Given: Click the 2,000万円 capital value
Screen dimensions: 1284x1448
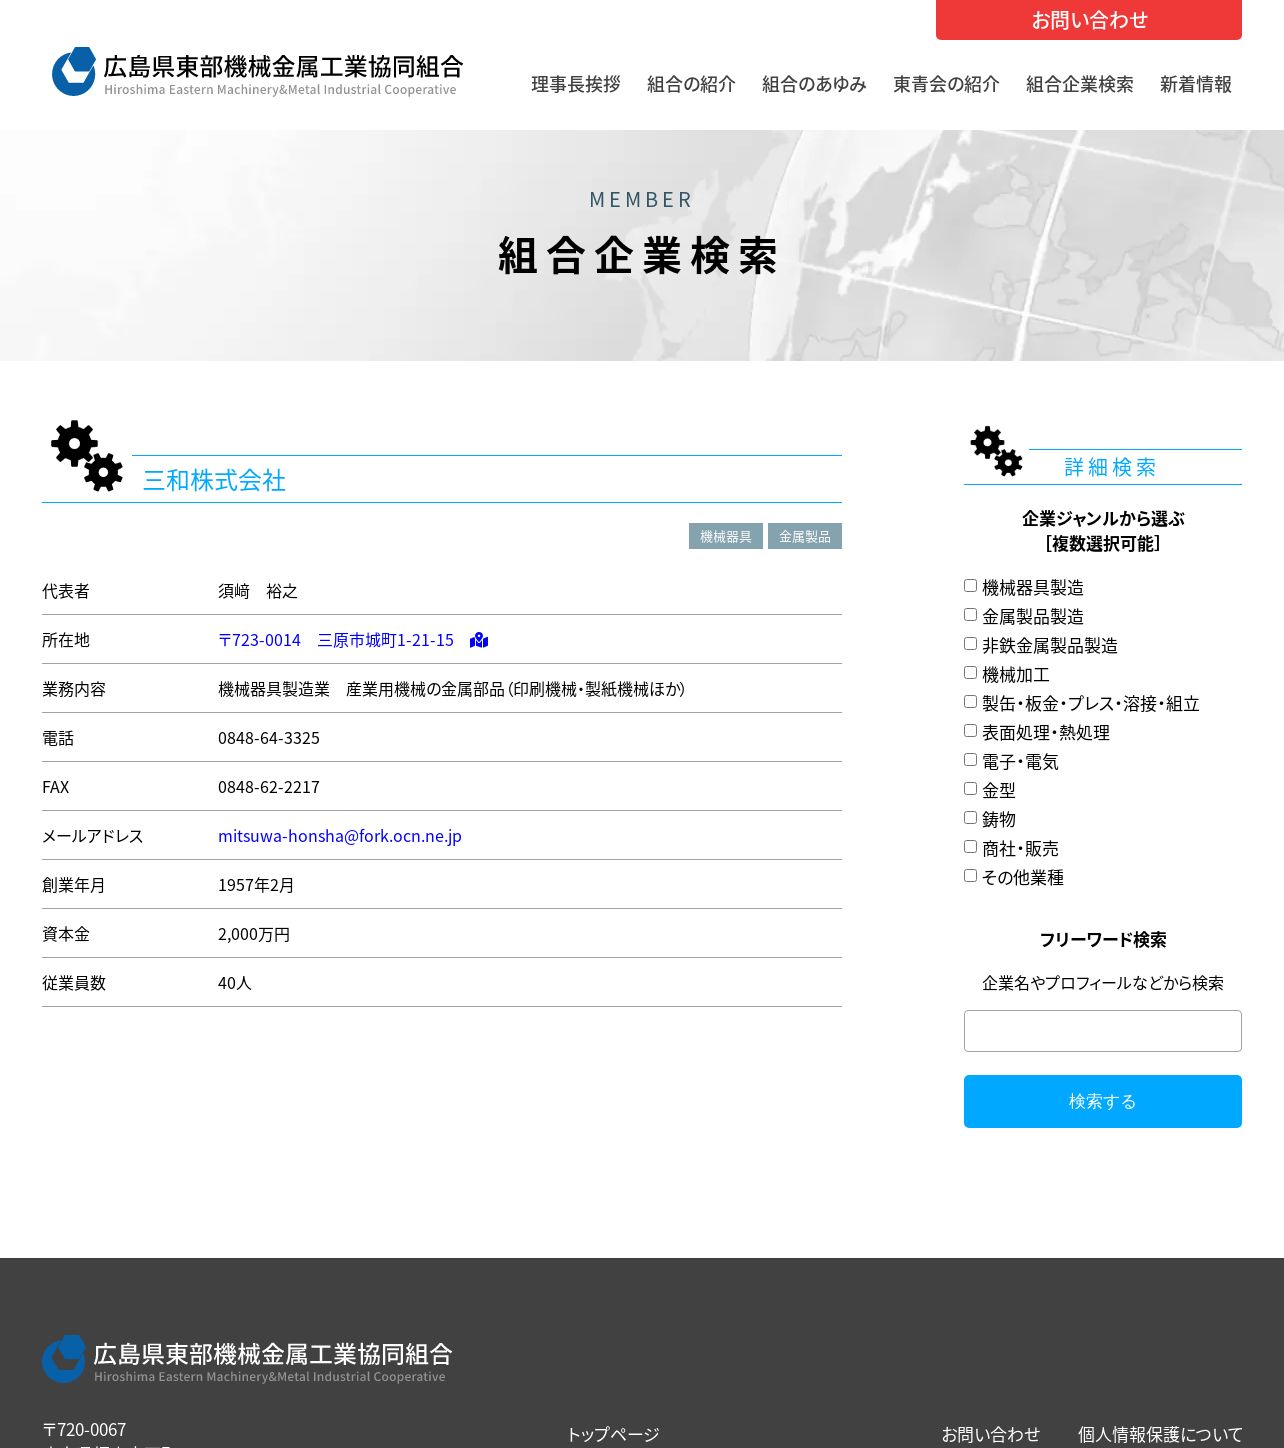Looking at the screenshot, I should [254, 934].
